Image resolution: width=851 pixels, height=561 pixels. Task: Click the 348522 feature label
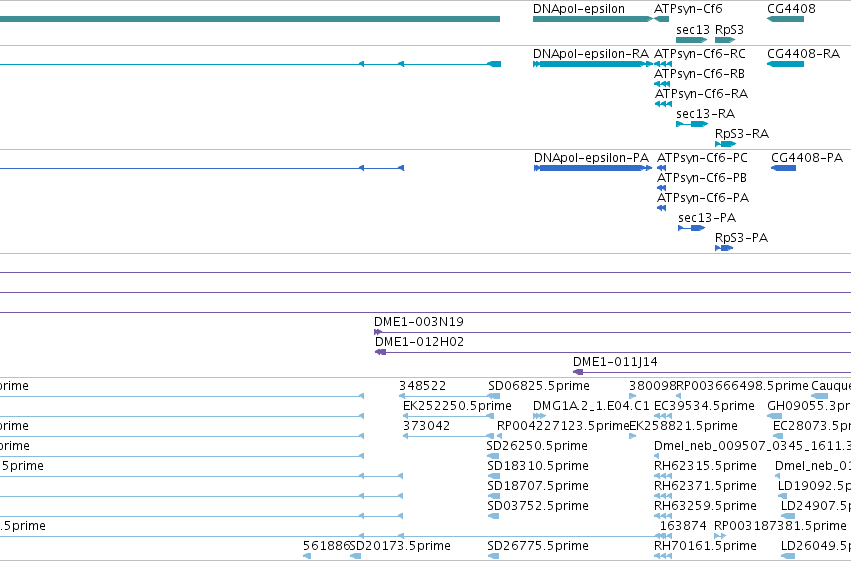point(422,386)
